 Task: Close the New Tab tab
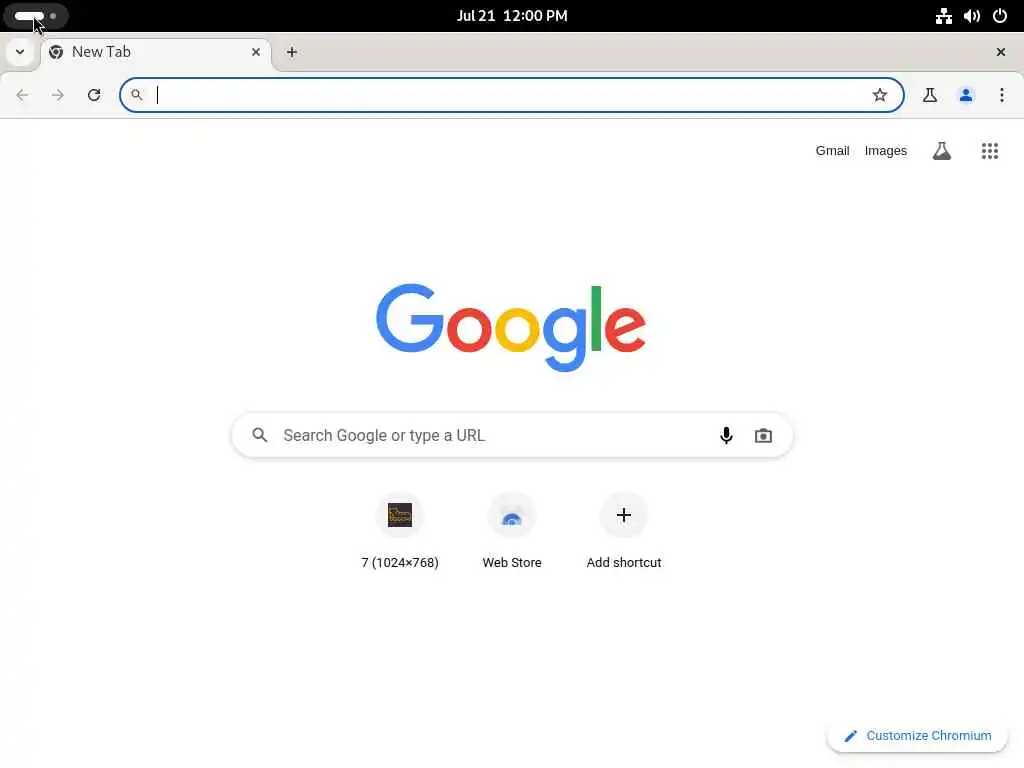[x=256, y=52]
